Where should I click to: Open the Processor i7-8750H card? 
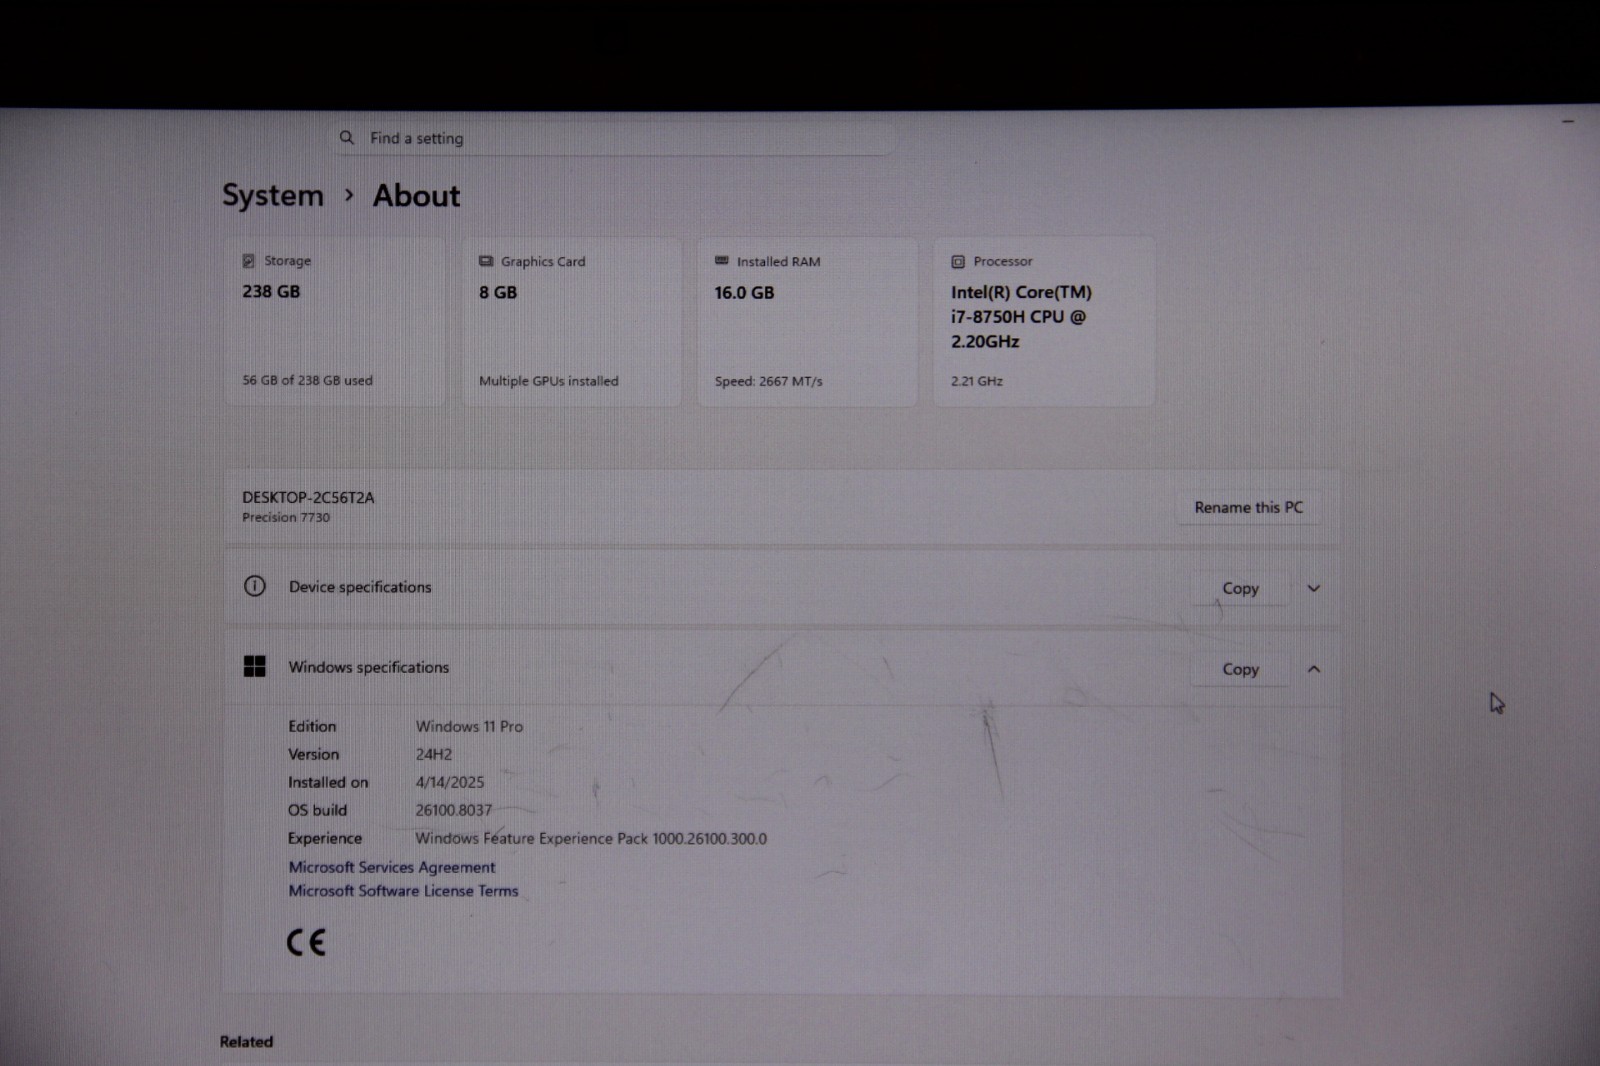[x=1044, y=321]
